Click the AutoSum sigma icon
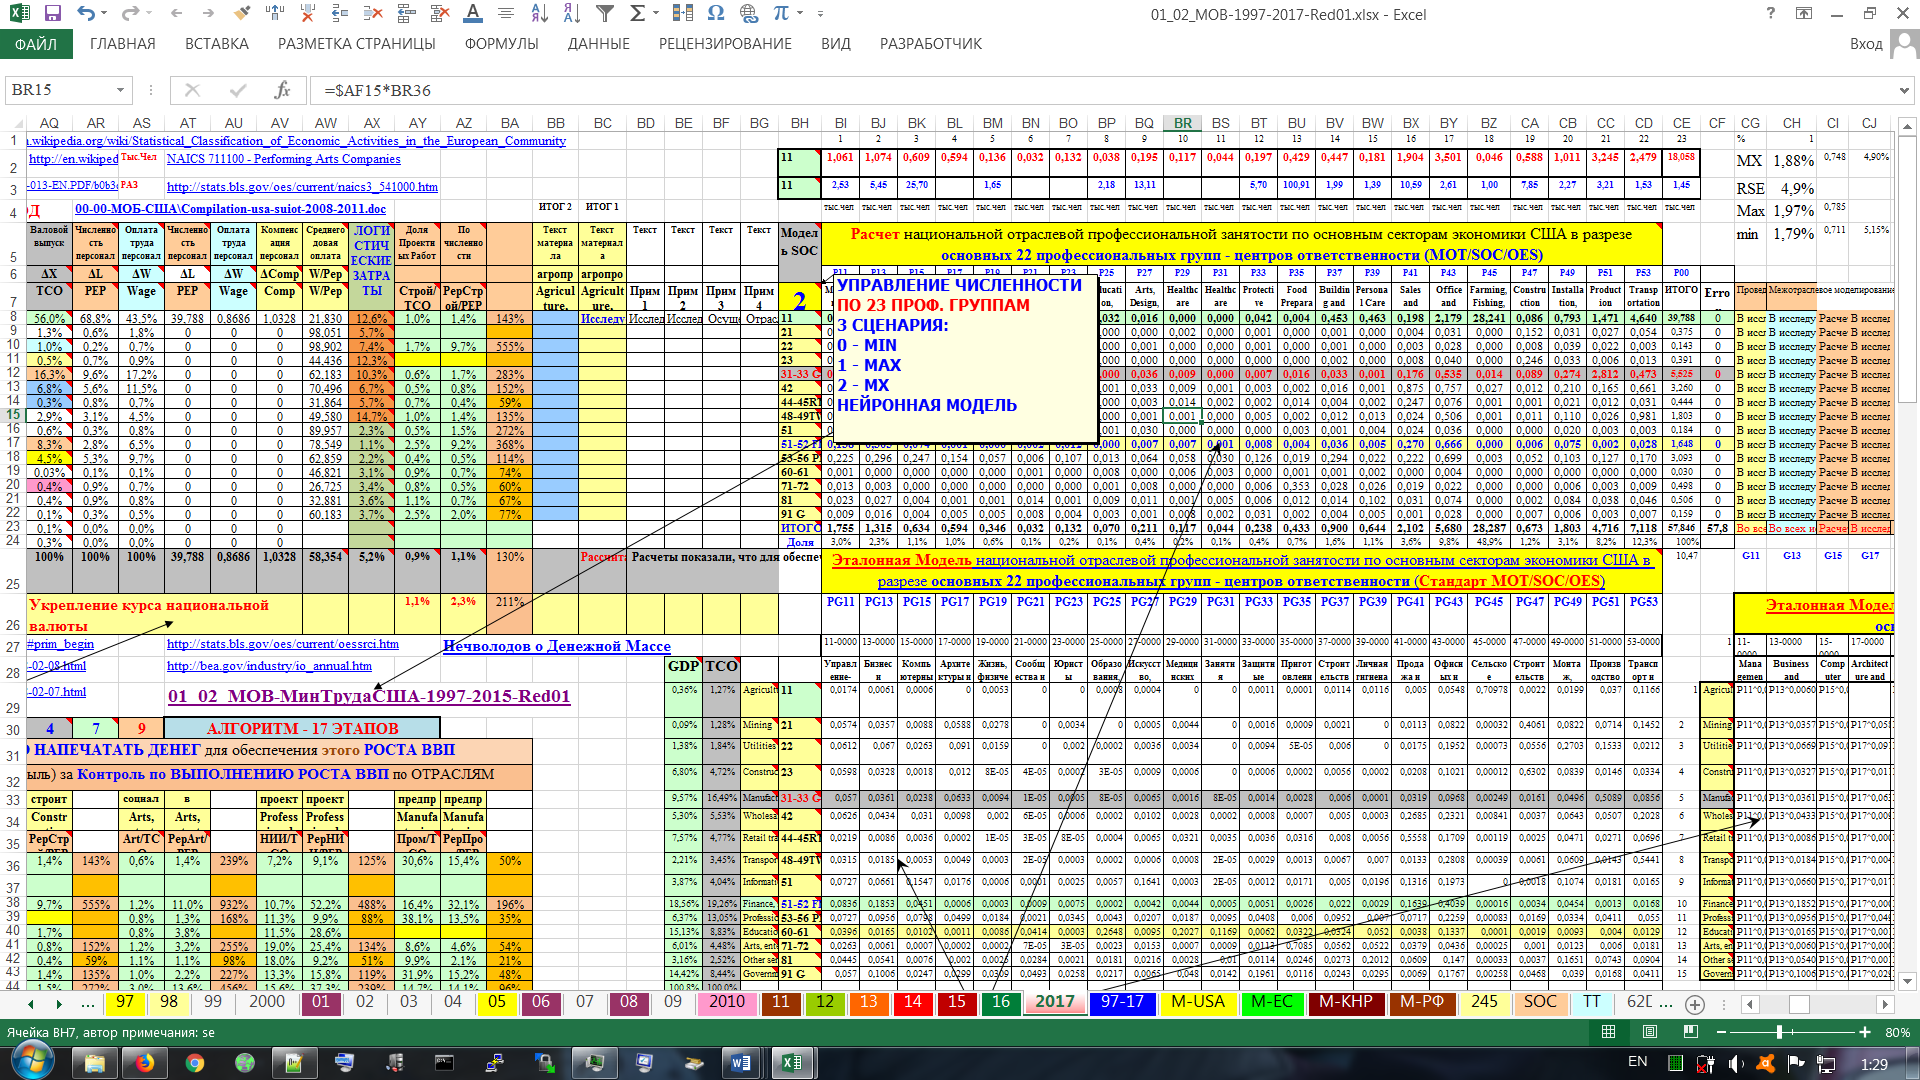Screen dimensions: 1920x1080 pos(637,14)
